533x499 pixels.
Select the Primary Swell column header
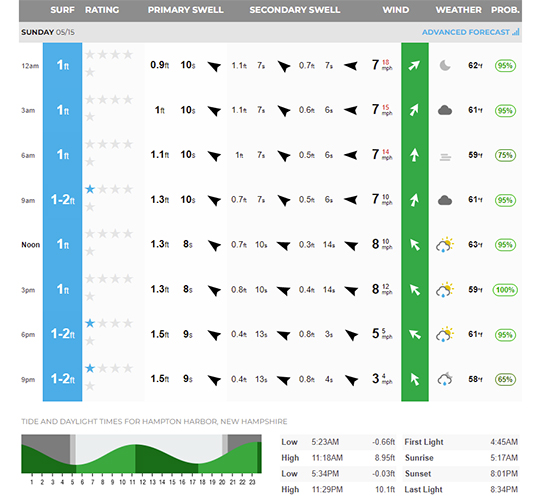click(x=186, y=10)
